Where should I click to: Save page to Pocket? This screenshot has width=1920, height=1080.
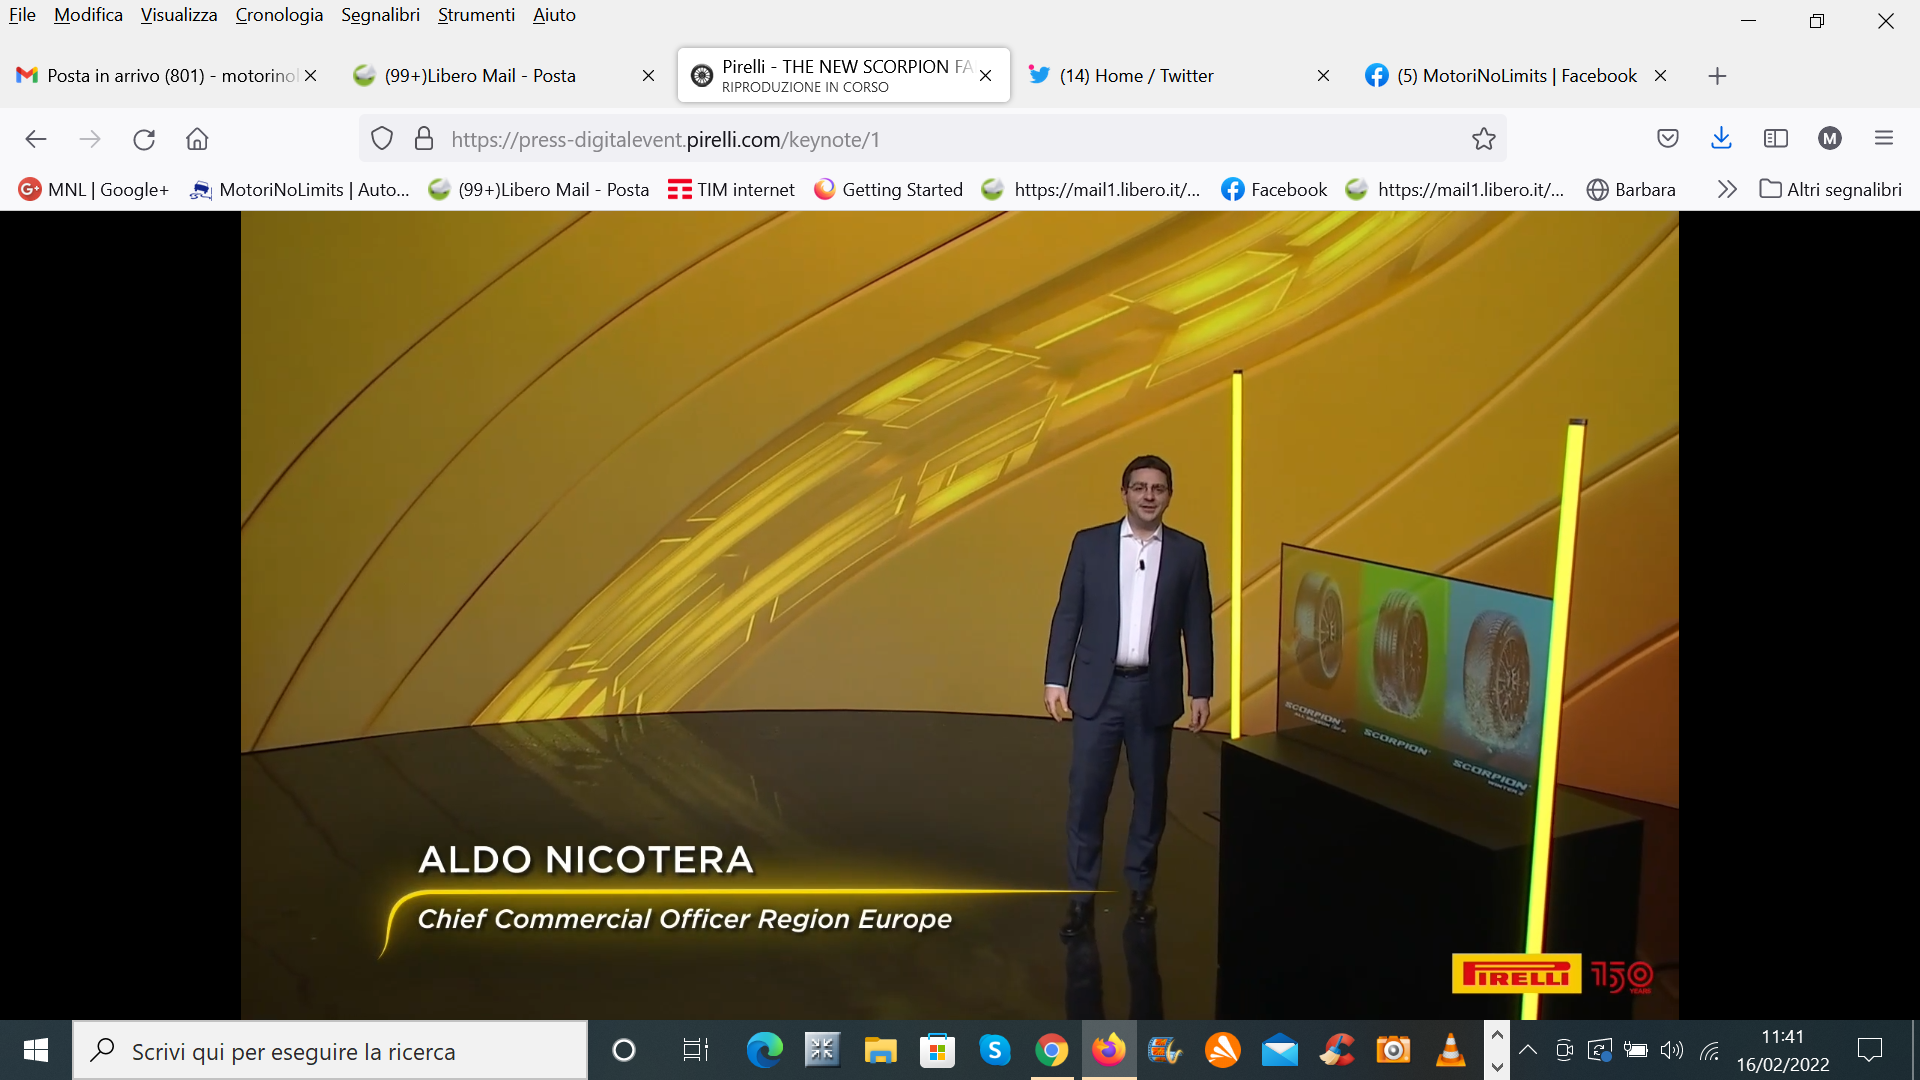pos(1667,139)
